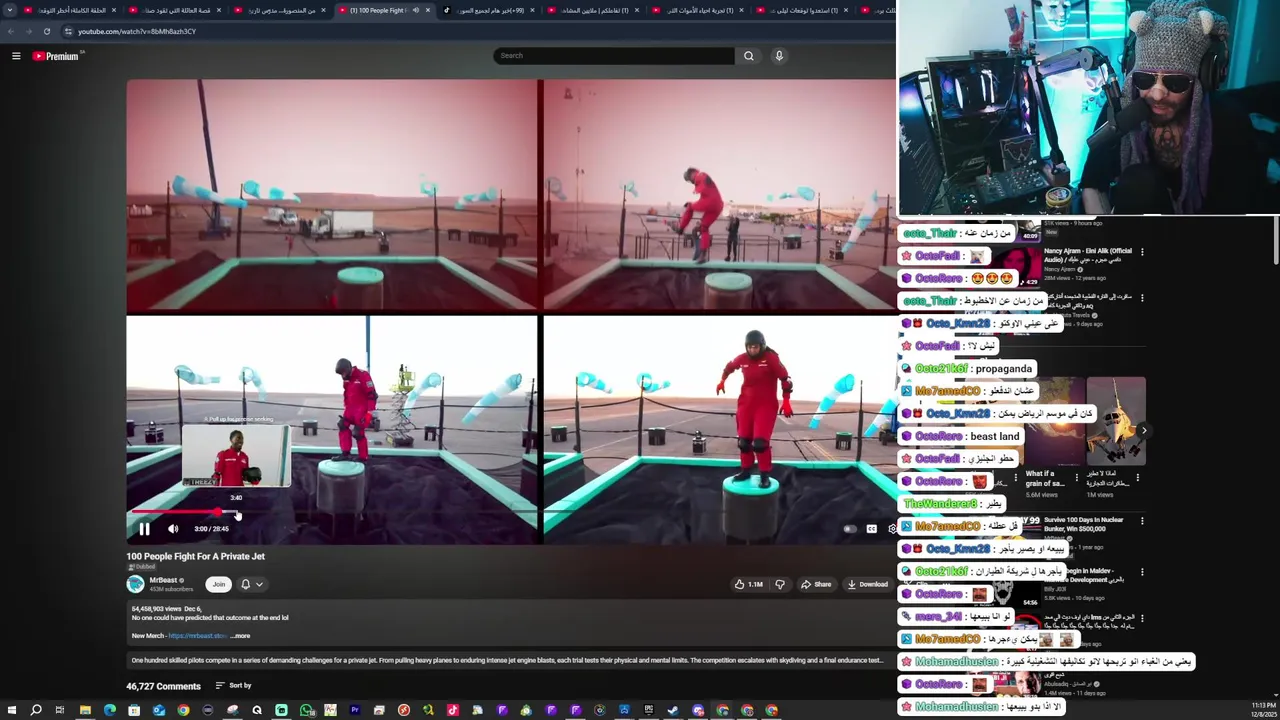Click inside the YouTube search field
Image resolution: width=1280 pixels, height=720 pixels.
614,56
